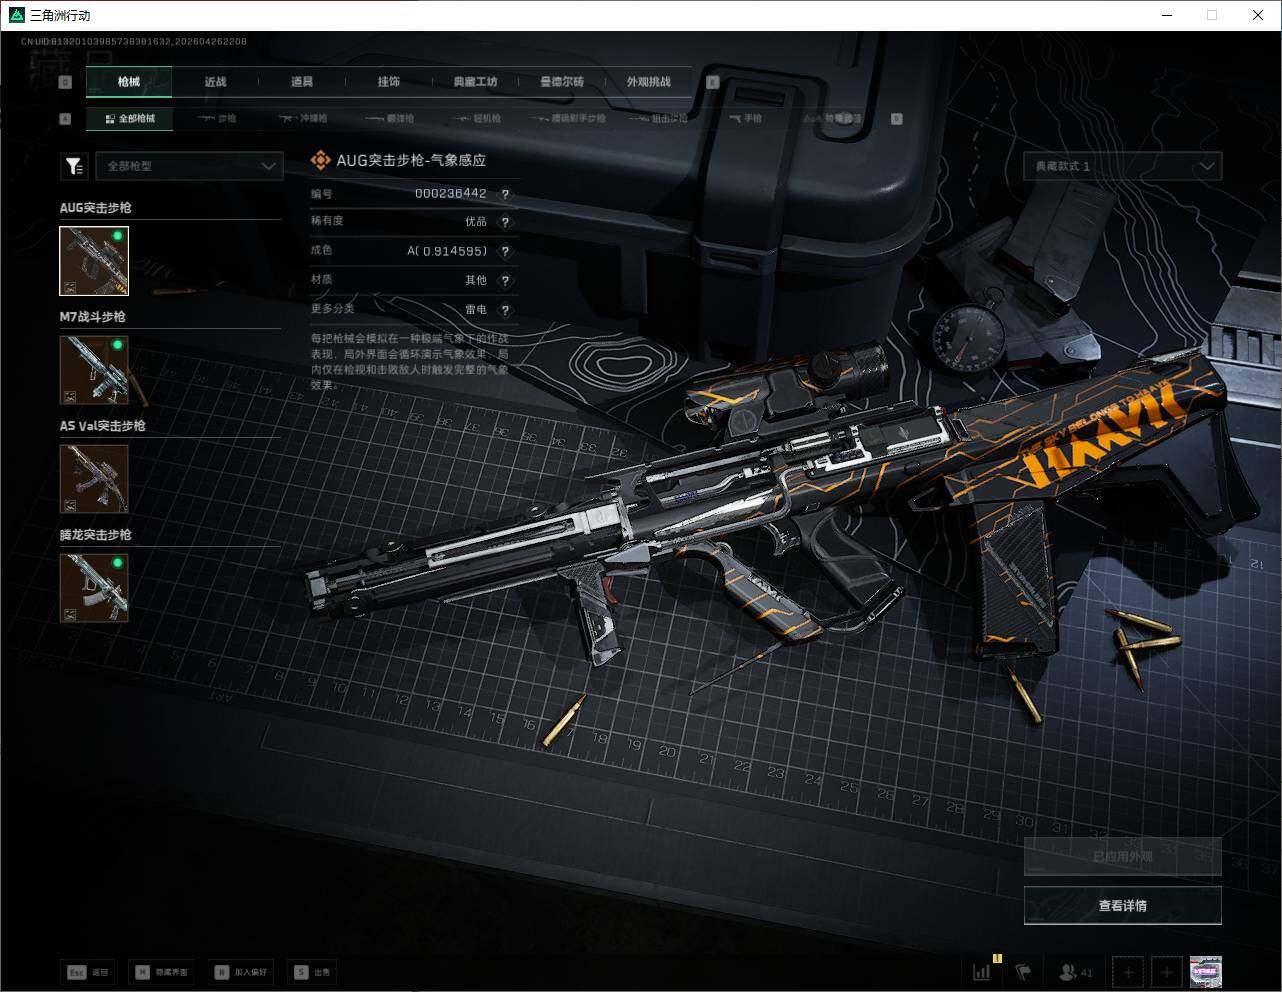
Task: Click the wear value A(0.914595)
Action: pos(447,251)
